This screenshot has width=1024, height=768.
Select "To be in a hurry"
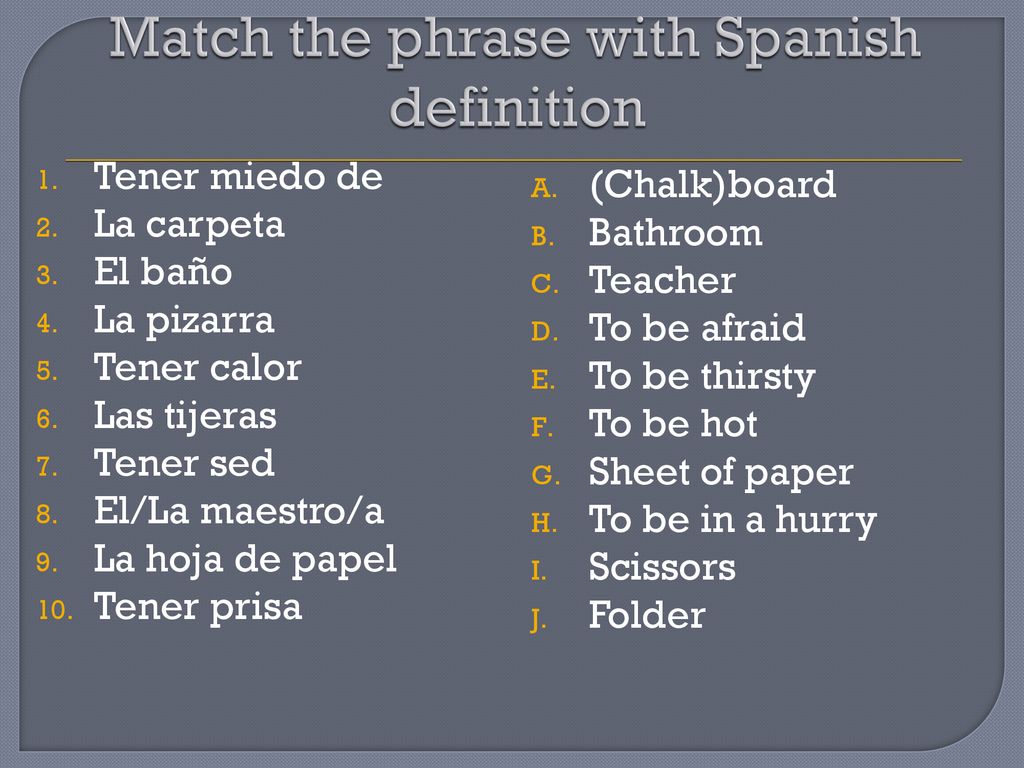733,521
